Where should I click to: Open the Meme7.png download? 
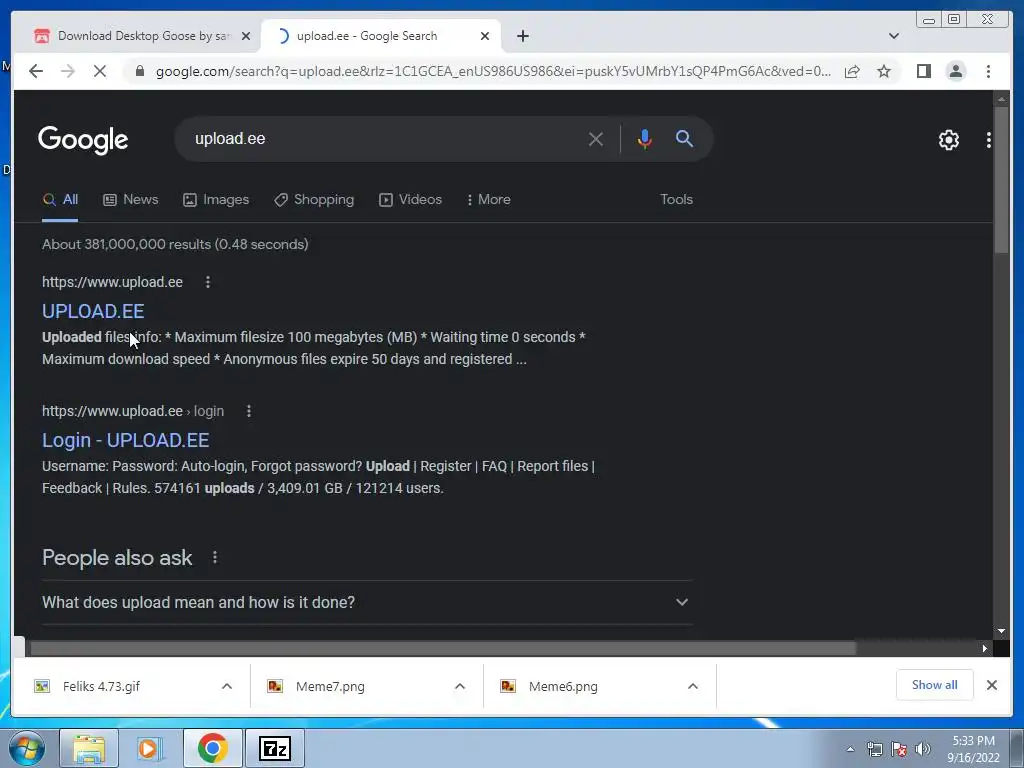[330, 686]
